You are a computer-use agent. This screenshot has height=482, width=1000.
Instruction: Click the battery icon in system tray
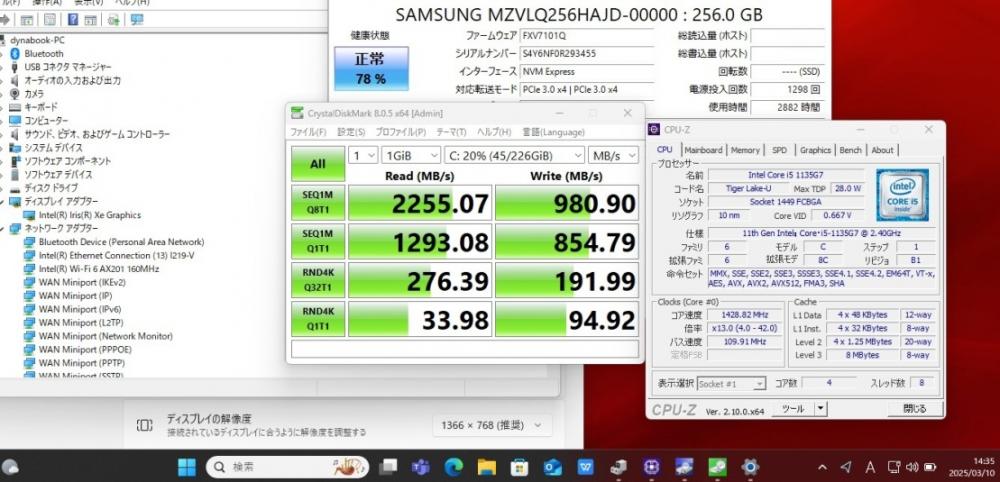930,467
